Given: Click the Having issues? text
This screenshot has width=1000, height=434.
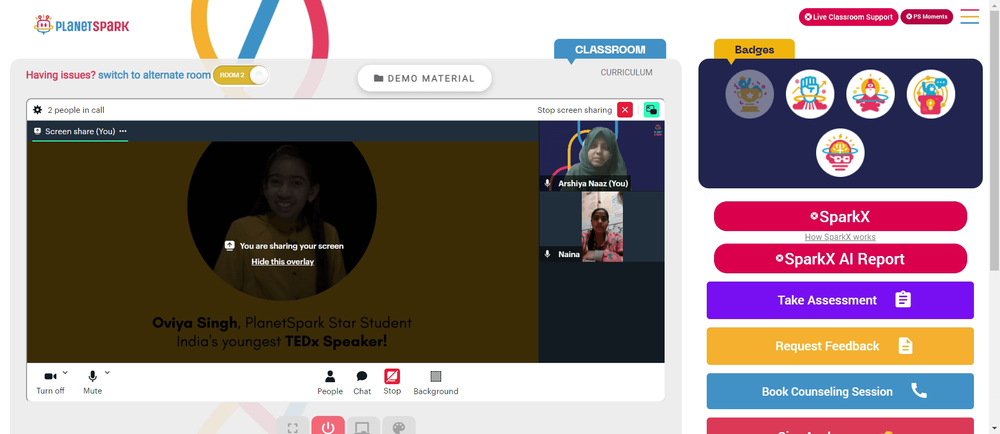Looking at the screenshot, I should [61, 75].
